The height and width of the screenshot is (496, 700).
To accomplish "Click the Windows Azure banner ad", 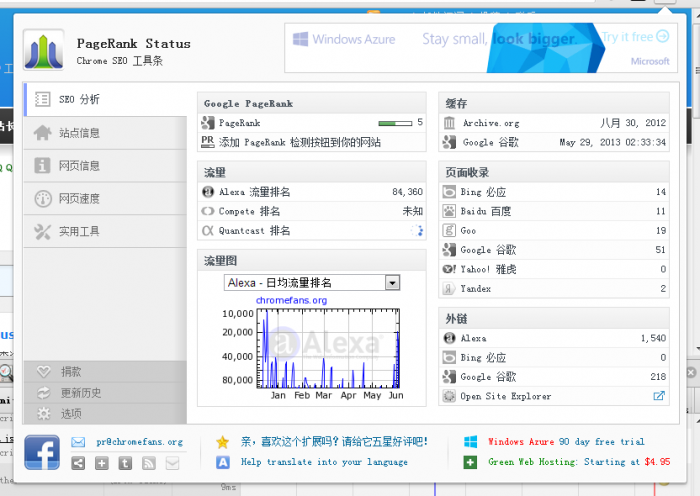I will [x=481, y=48].
